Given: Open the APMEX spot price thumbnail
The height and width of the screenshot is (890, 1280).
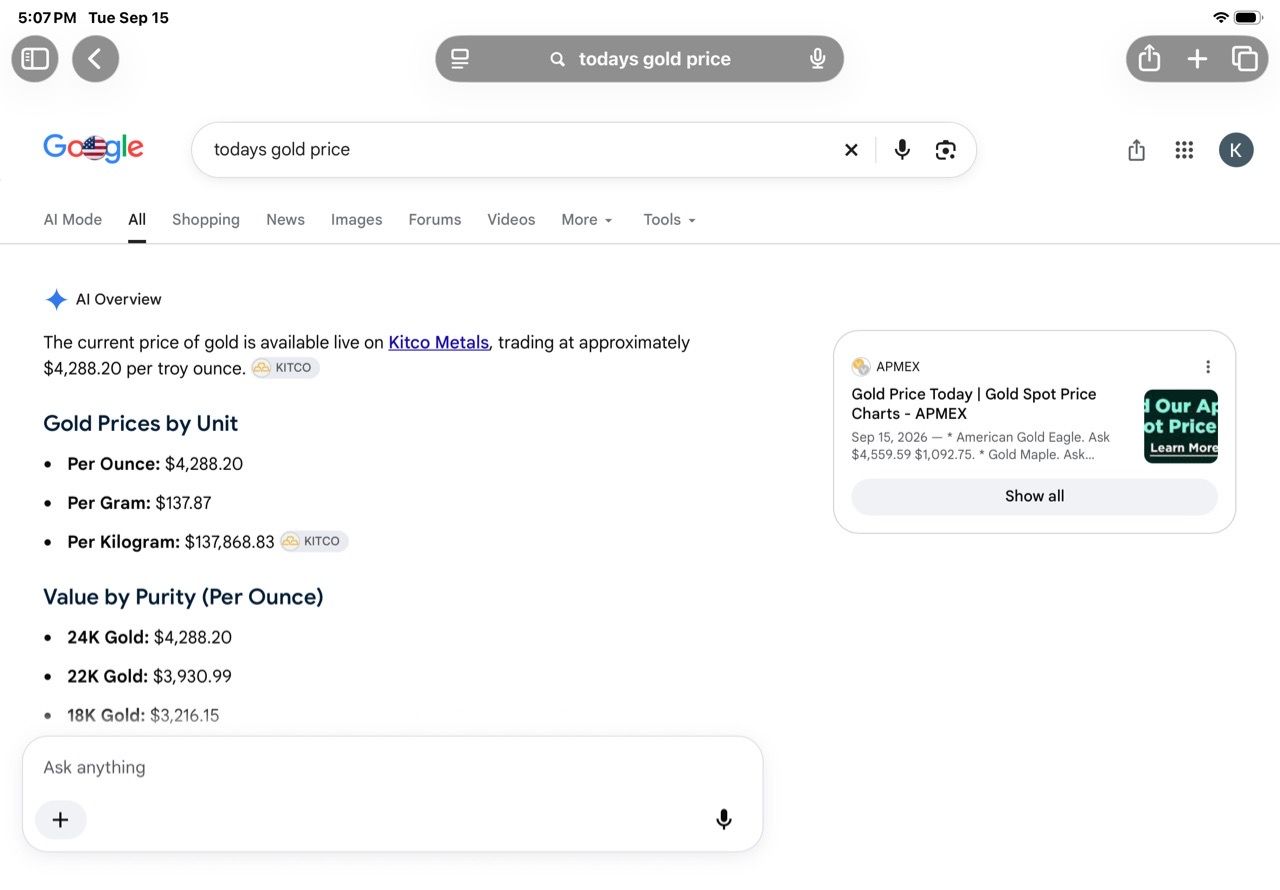Looking at the screenshot, I should [x=1181, y=426].
